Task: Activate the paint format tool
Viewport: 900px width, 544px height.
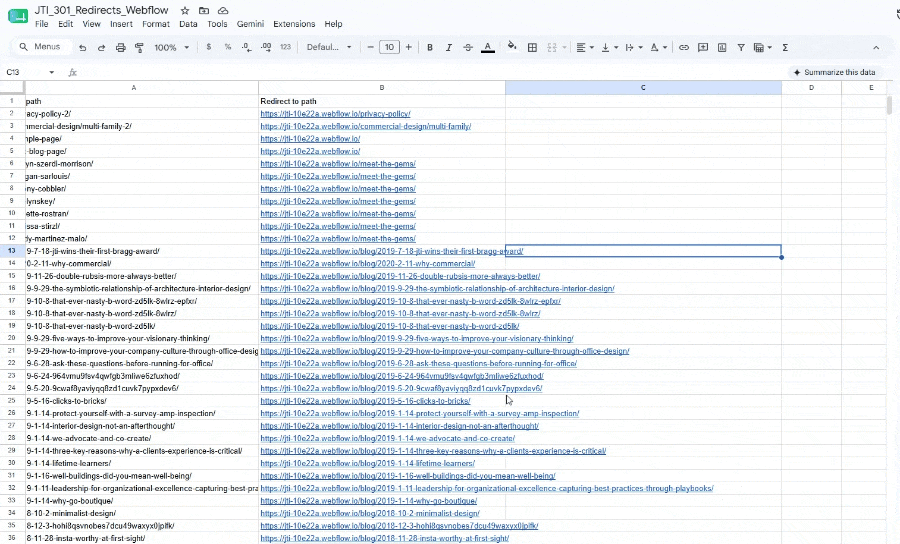Action: point(139,48)
